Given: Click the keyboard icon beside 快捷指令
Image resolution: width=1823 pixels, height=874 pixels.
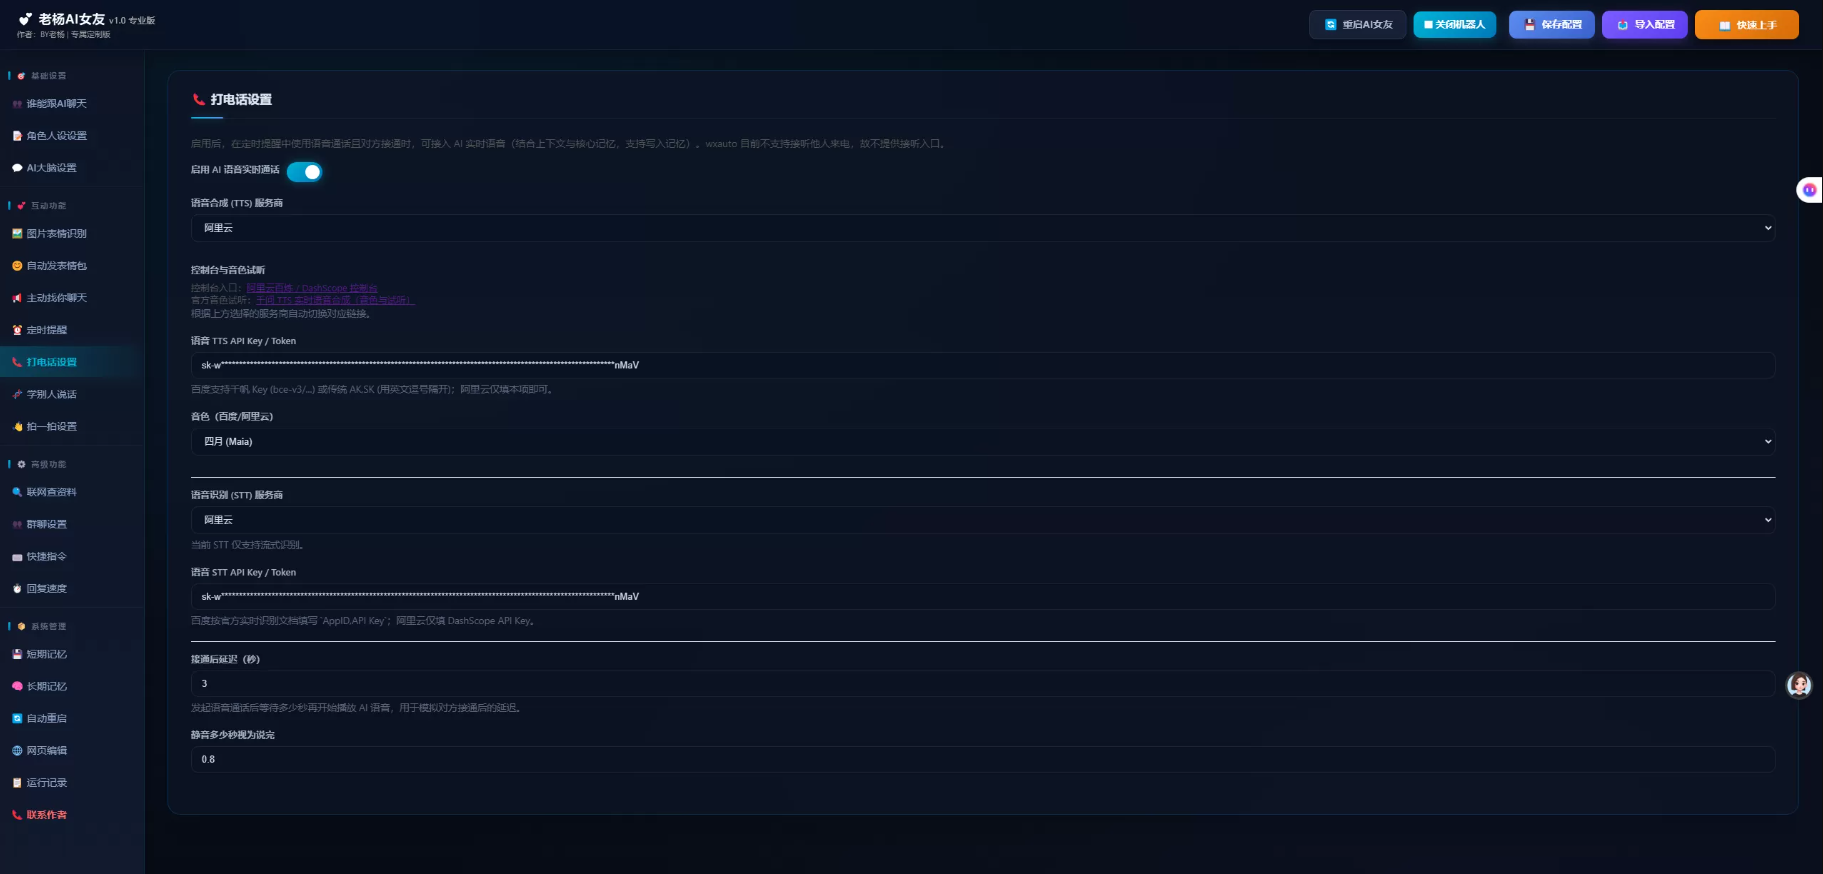Looking at the screenshot, I should point(17,557).
